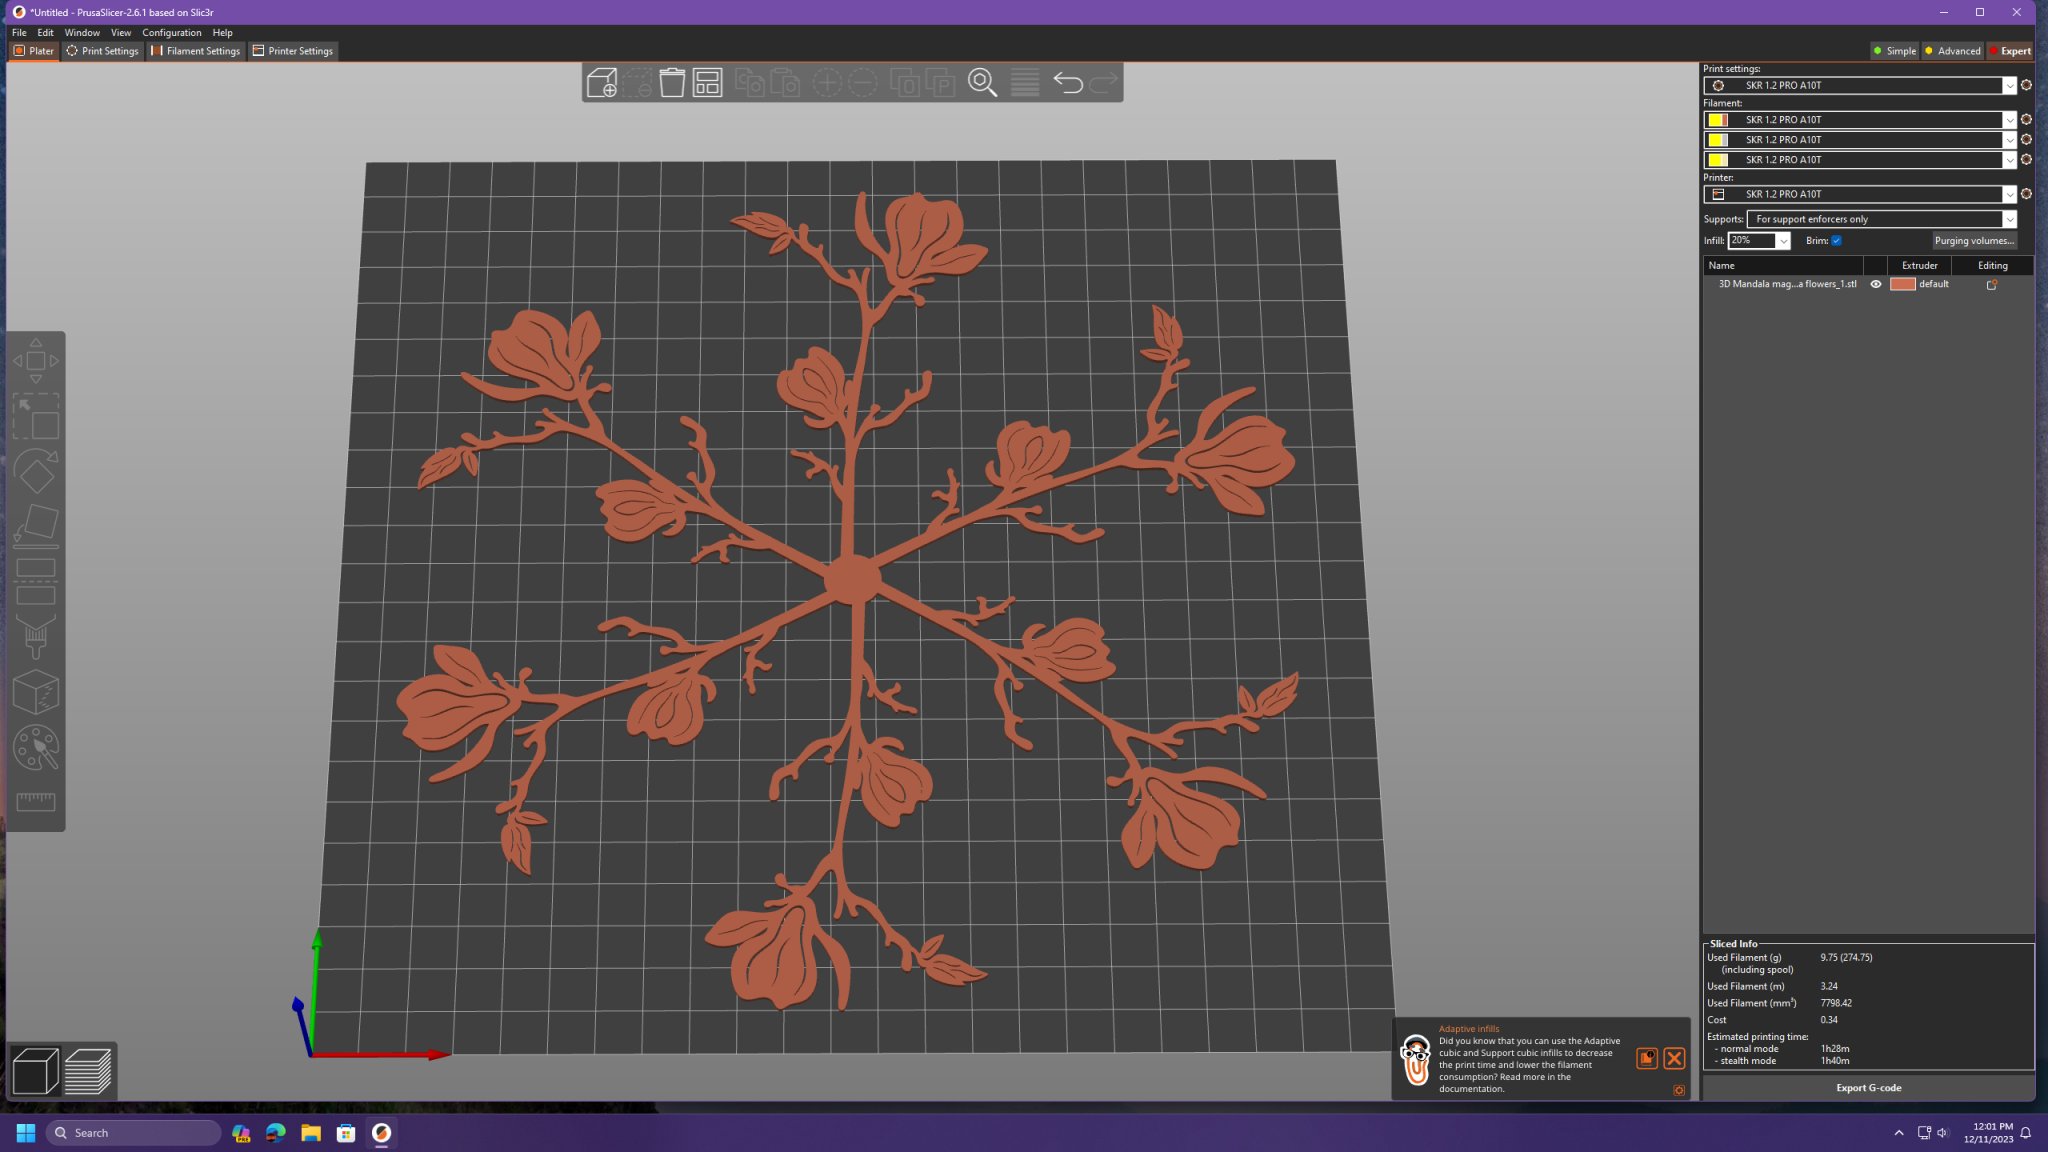Viewport: 2048px width, 1152px height.
Task: Switch to Advanced mode
Action: (1952, 51)
